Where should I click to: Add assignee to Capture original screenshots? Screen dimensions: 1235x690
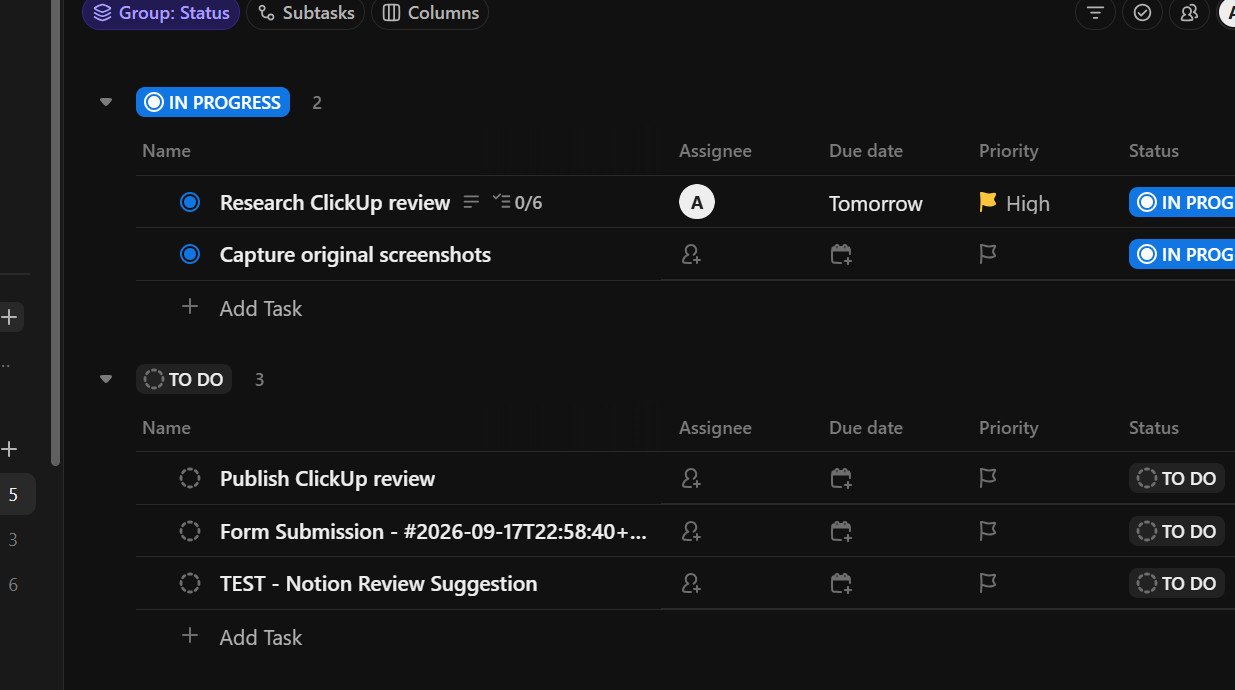[690, 254]
